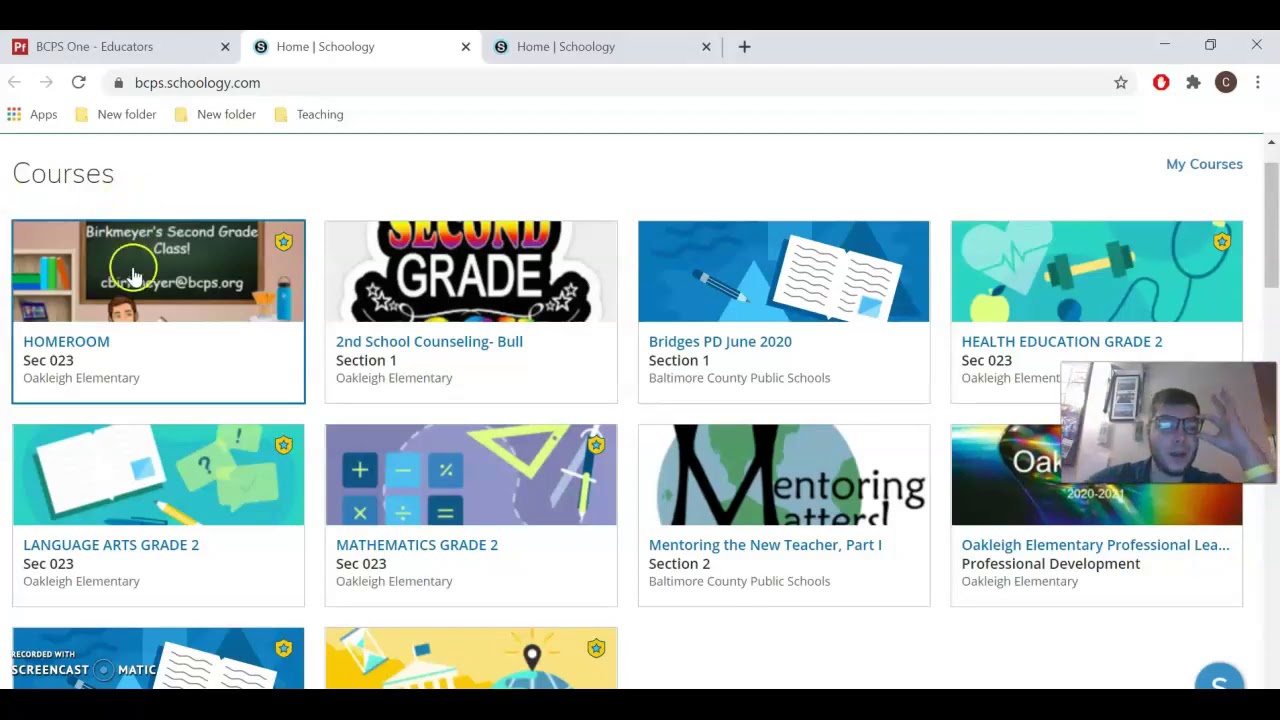Click the Language Arts book thumbnail
Screen dimensions: 1280x720
[158, 475]
